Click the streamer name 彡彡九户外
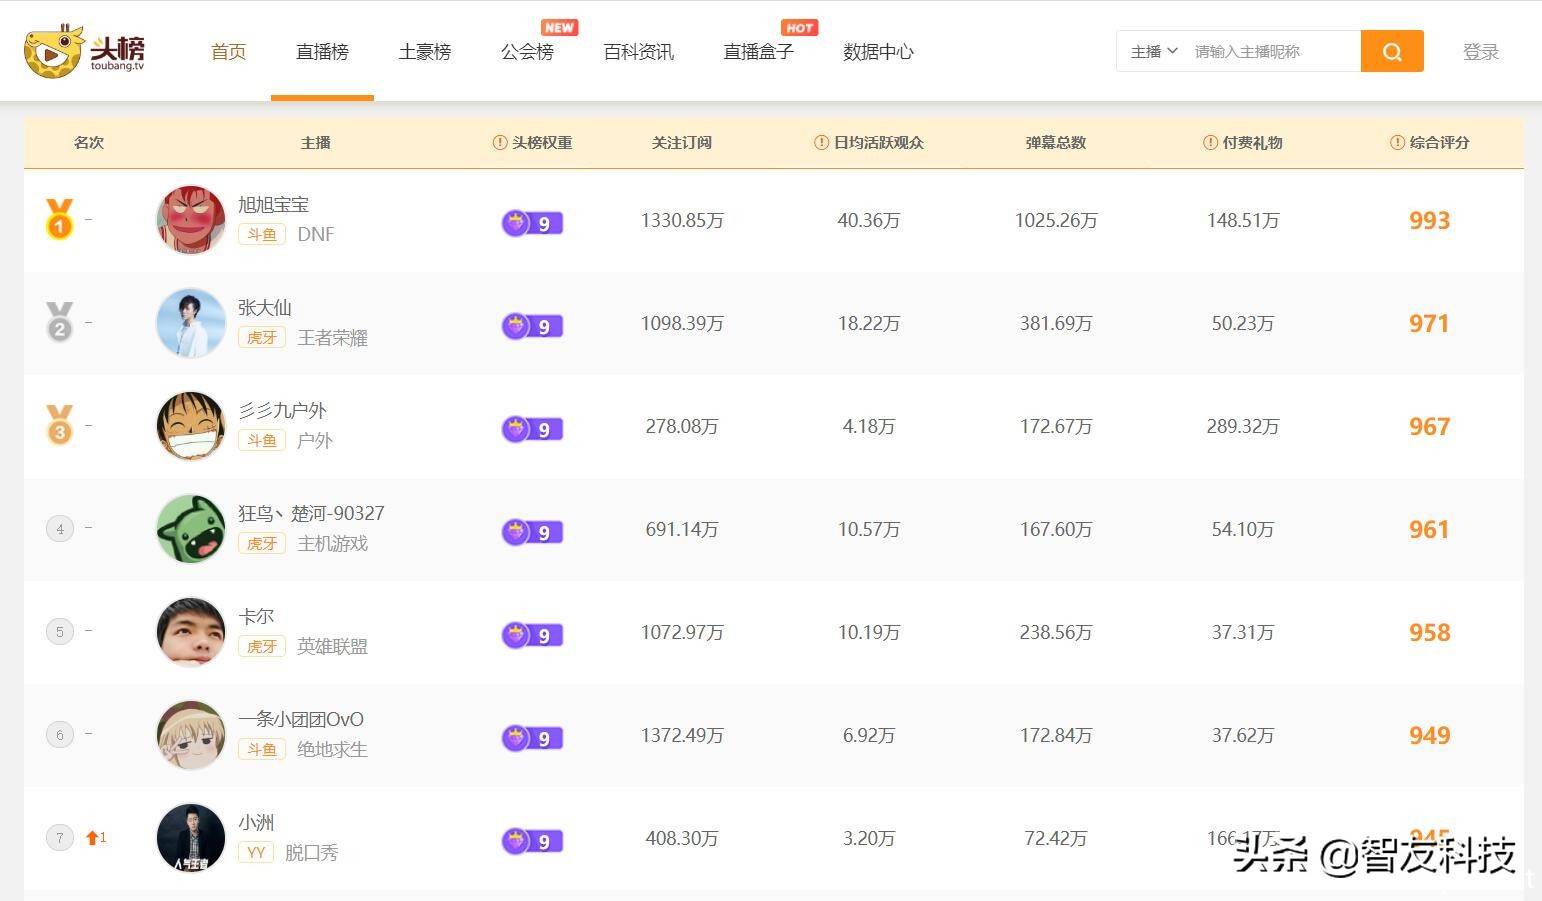This screenshot has height=901, width=1542. point(282,411)
